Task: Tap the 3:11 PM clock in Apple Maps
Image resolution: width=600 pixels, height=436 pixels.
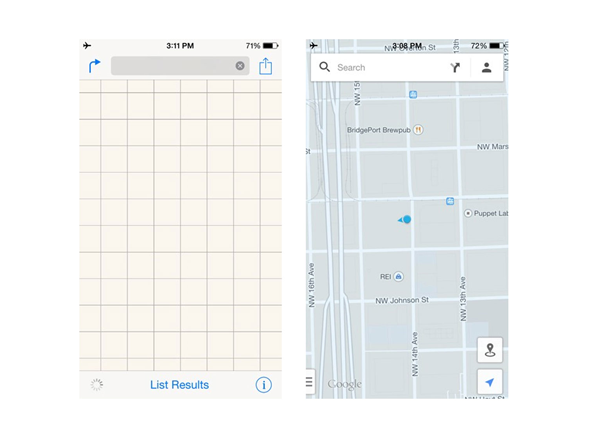Action: click(x=180, y=46)
